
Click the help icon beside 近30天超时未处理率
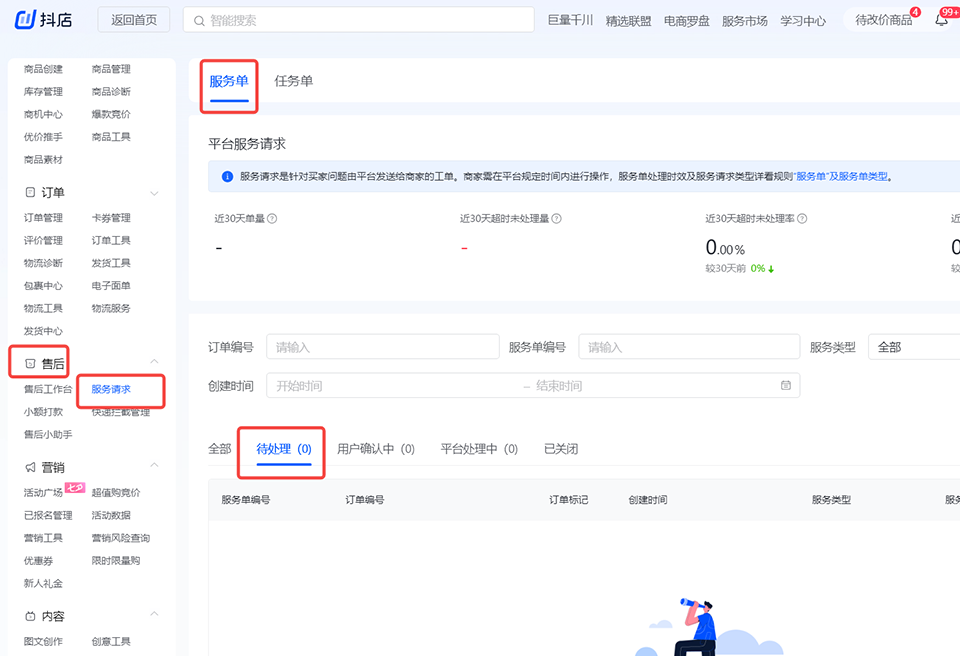click(802, 218)
